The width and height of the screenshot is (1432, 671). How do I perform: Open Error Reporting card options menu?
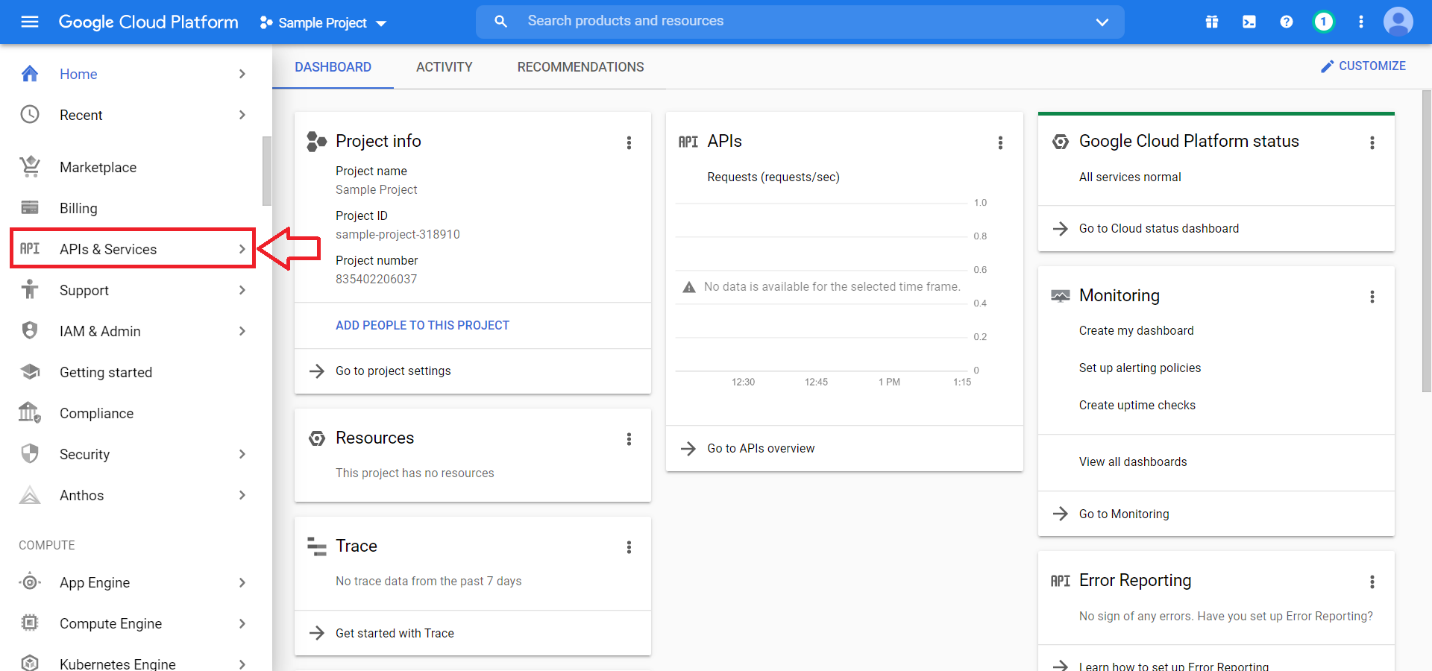point(1372,582)
